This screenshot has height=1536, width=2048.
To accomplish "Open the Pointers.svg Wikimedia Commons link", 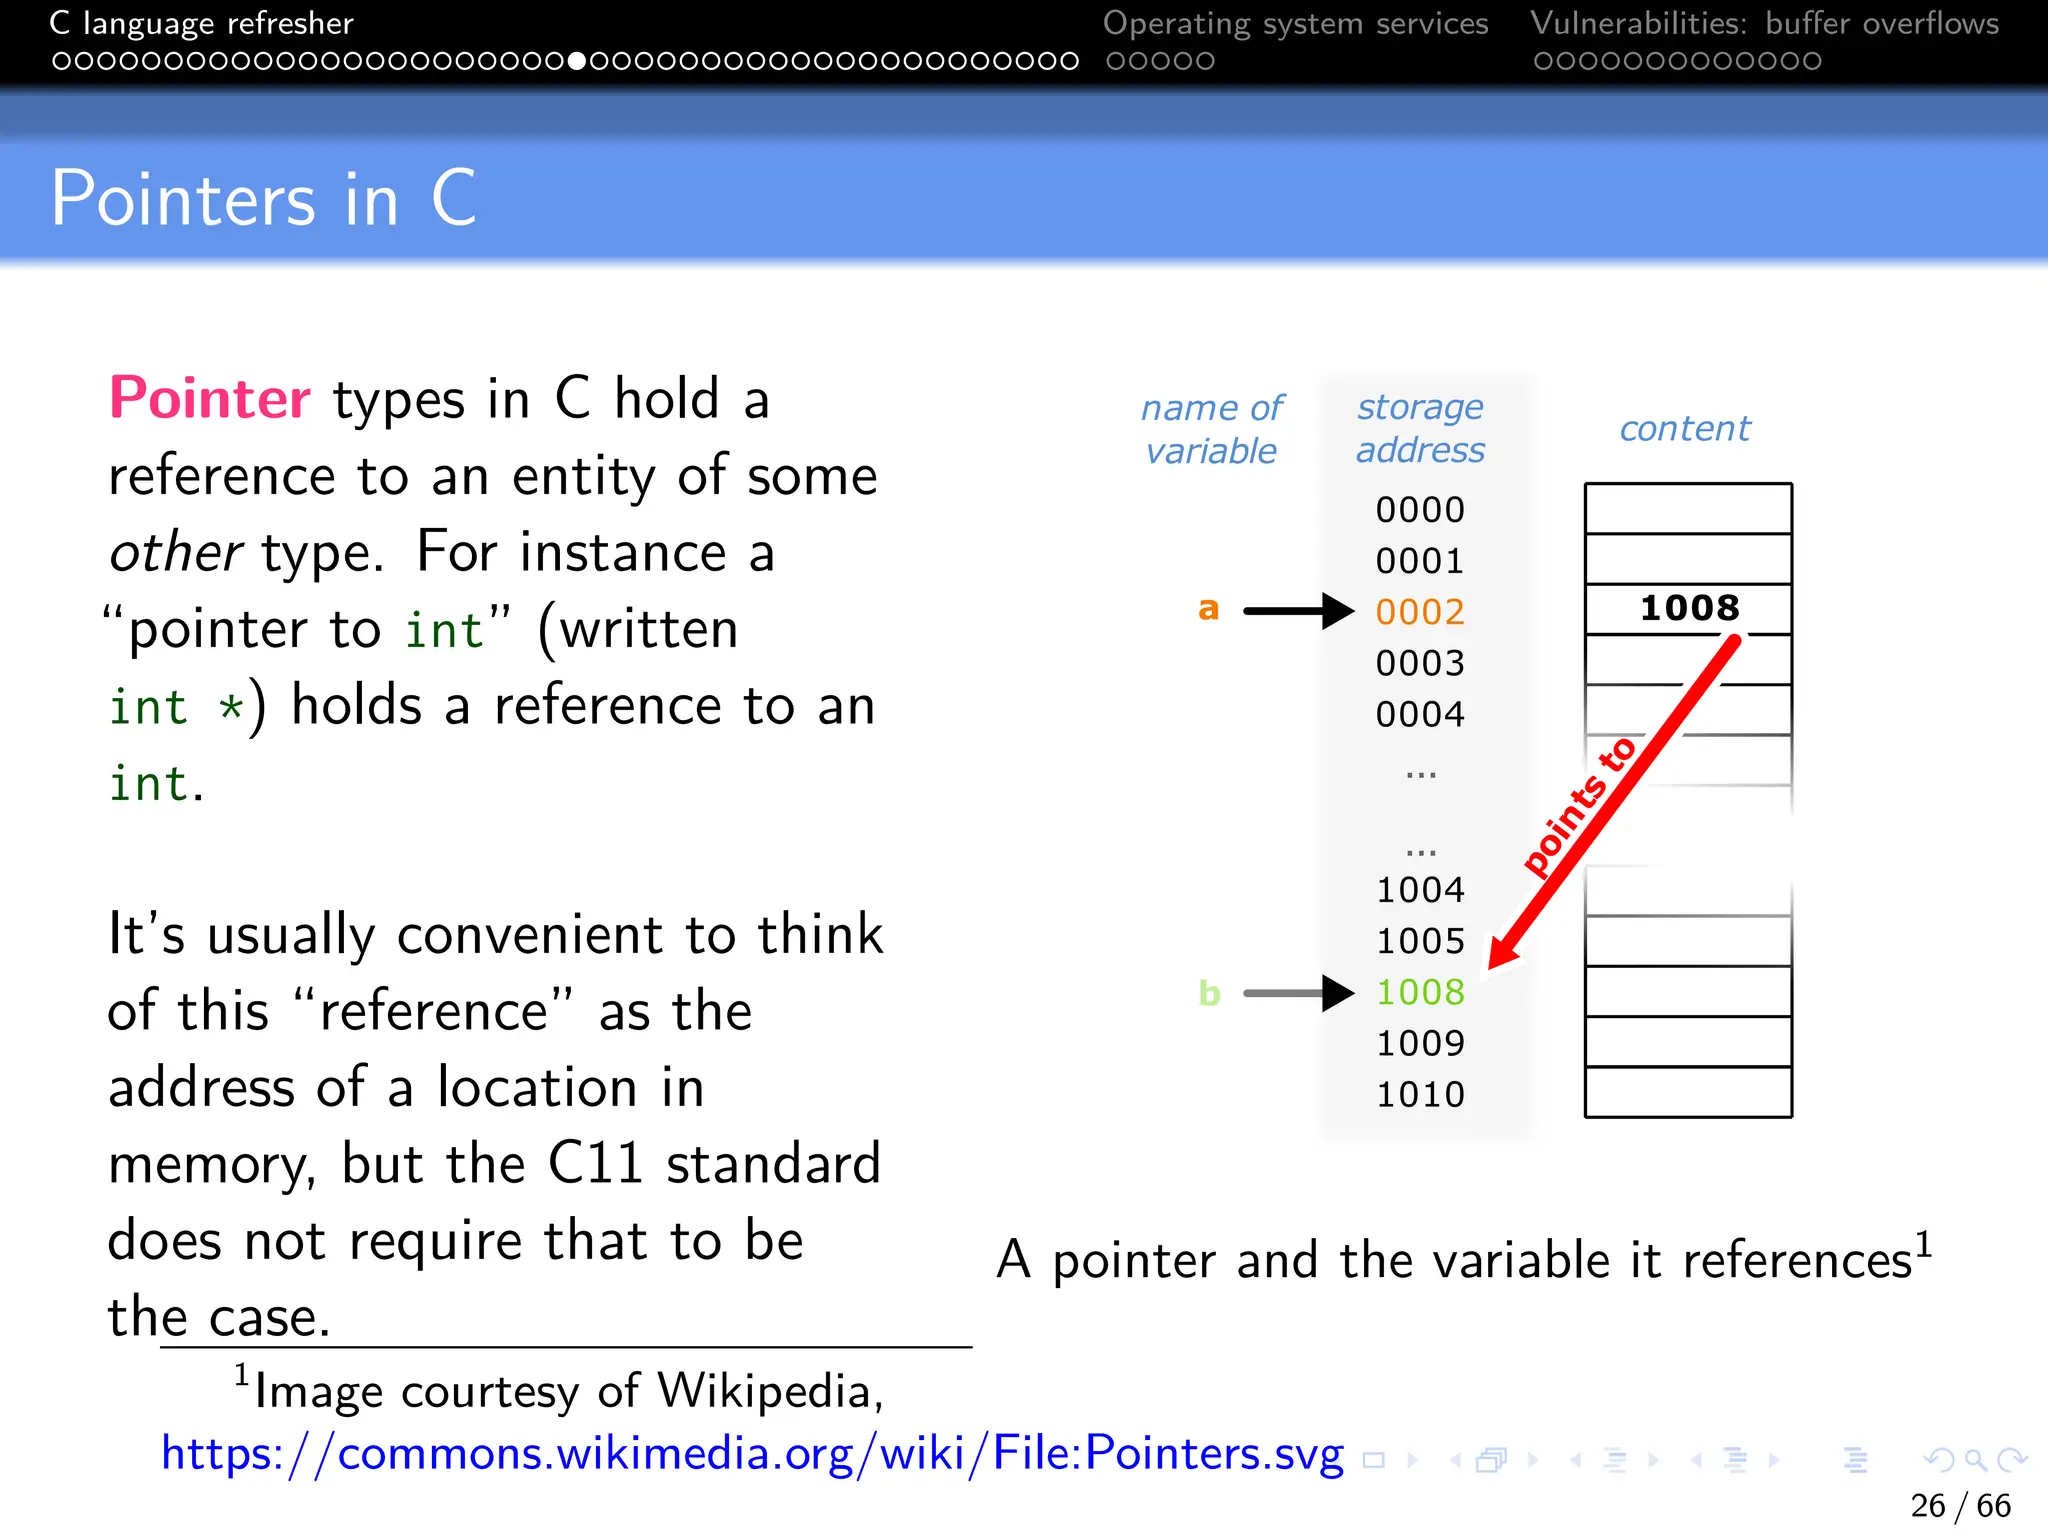I will pyautogui.click(x=752, y=1453).
